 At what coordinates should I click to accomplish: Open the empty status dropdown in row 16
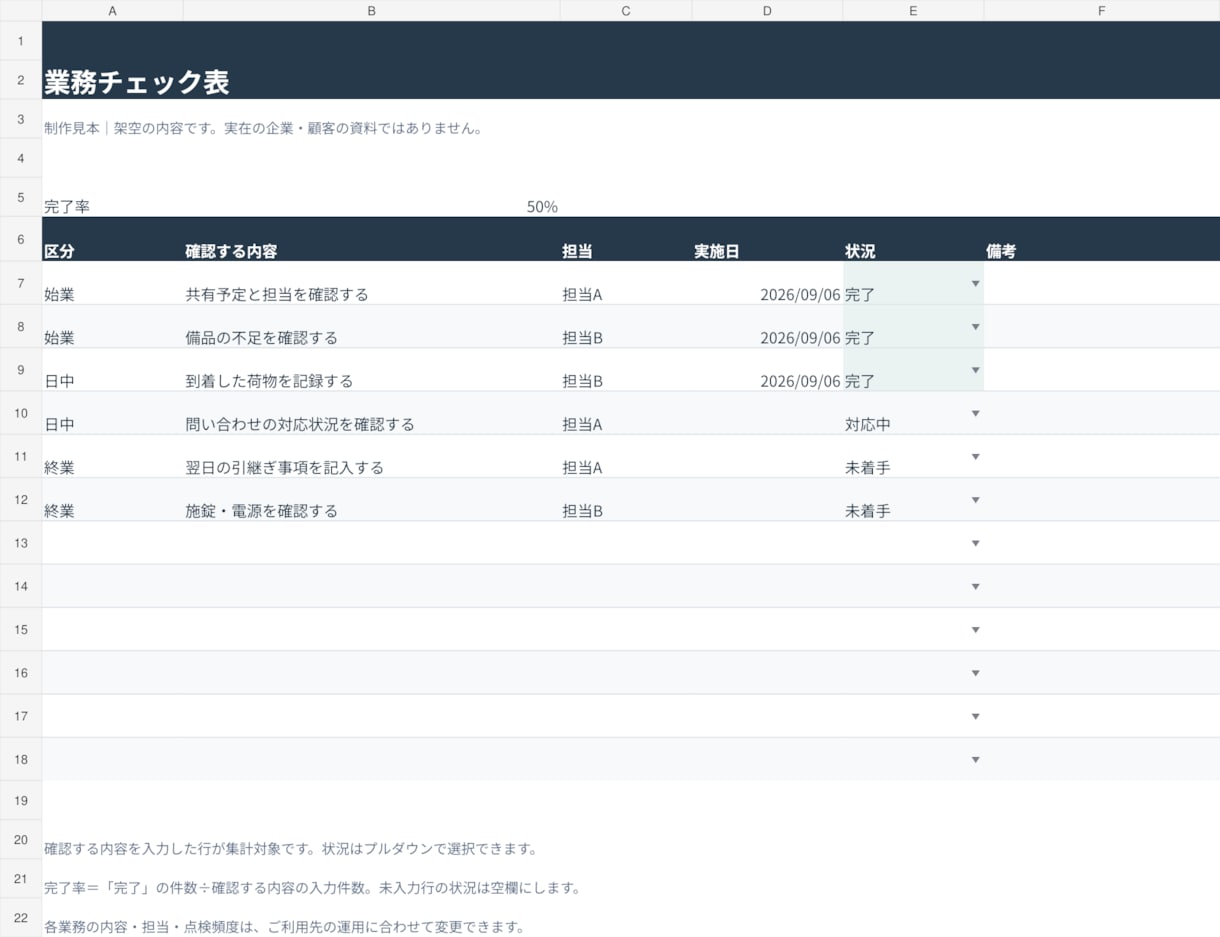pos(975,673)
